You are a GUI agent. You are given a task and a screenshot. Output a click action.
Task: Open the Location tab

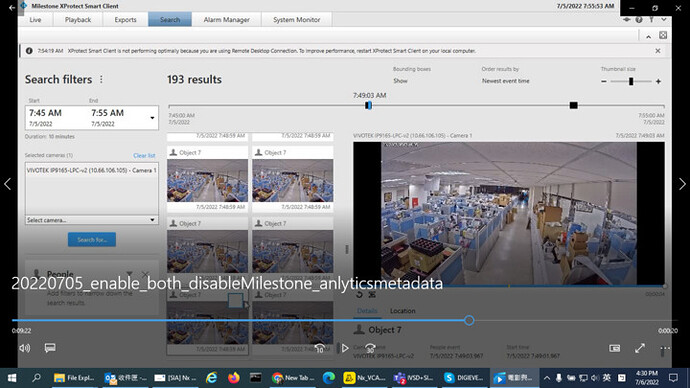pos(403,311)
